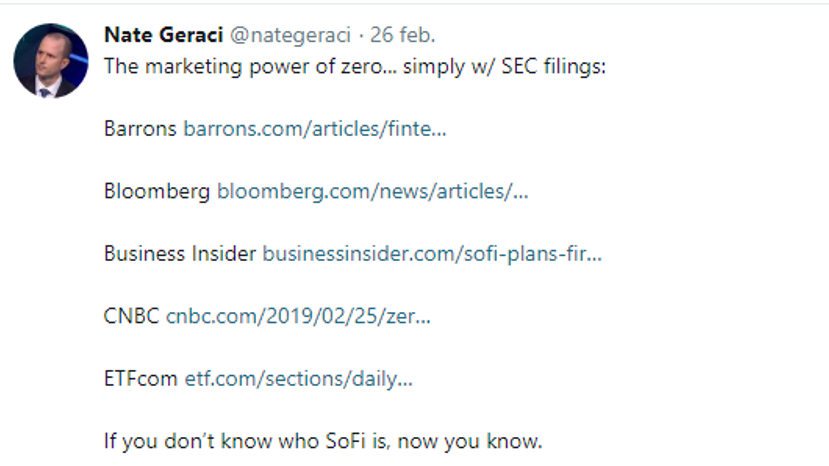This screenshot has height=466, width=829.
Task: Click the ETFcom label text
Action: pos(141,379)
